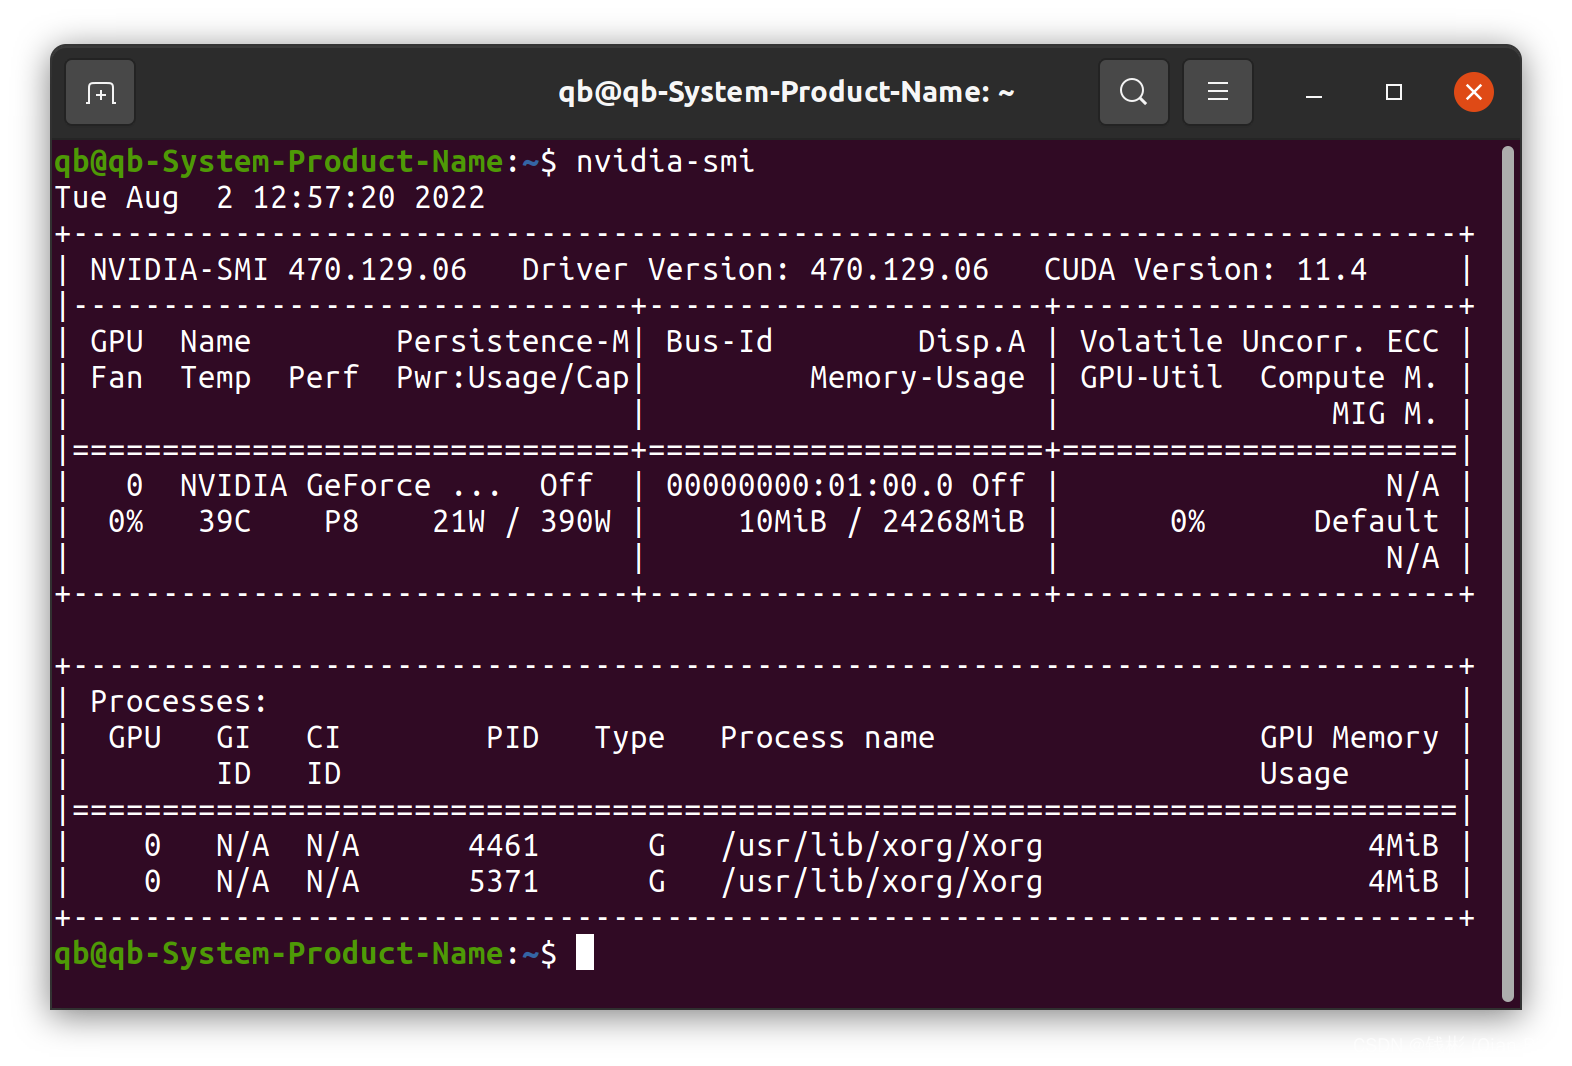Screen dimensions: 1572x1066
Task: Click PID 4461
Action: [503, 845]
